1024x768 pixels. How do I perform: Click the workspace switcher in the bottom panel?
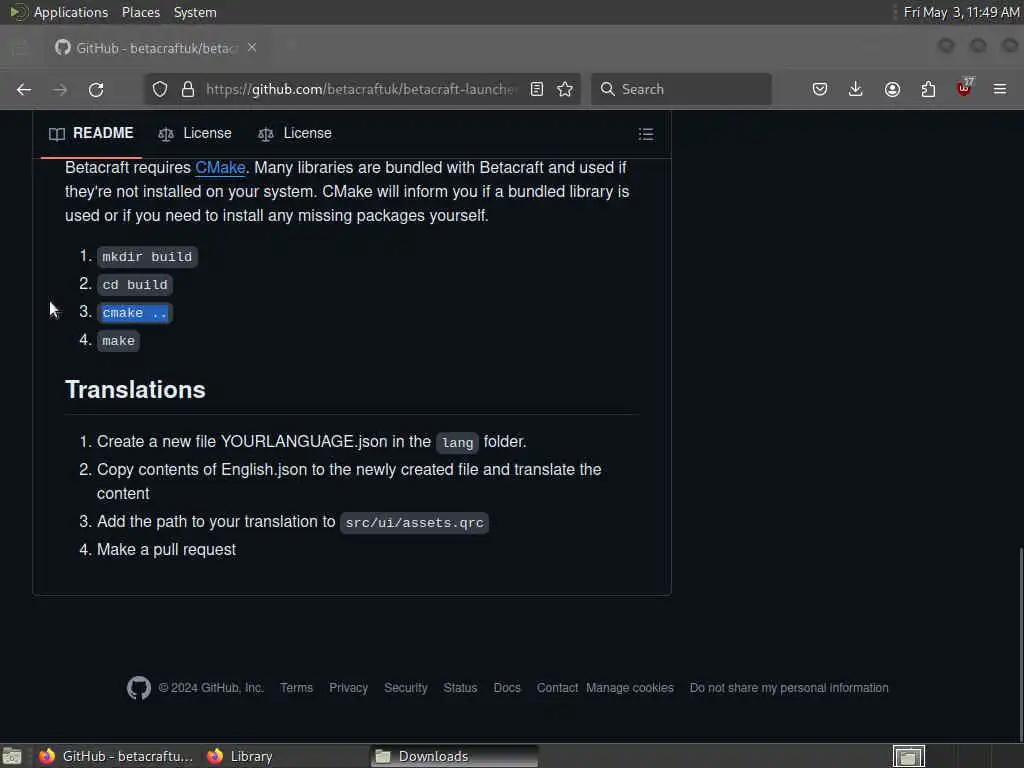click(909, 756)
